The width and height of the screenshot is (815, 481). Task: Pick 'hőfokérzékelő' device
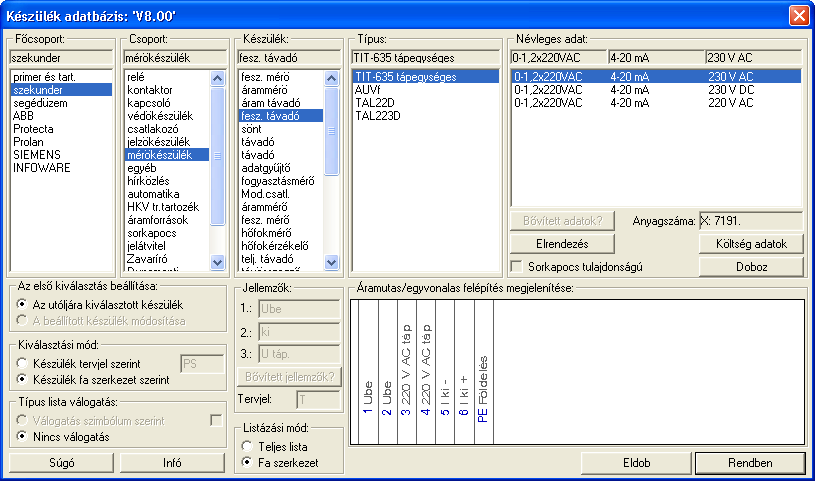(x=281, y=246)
